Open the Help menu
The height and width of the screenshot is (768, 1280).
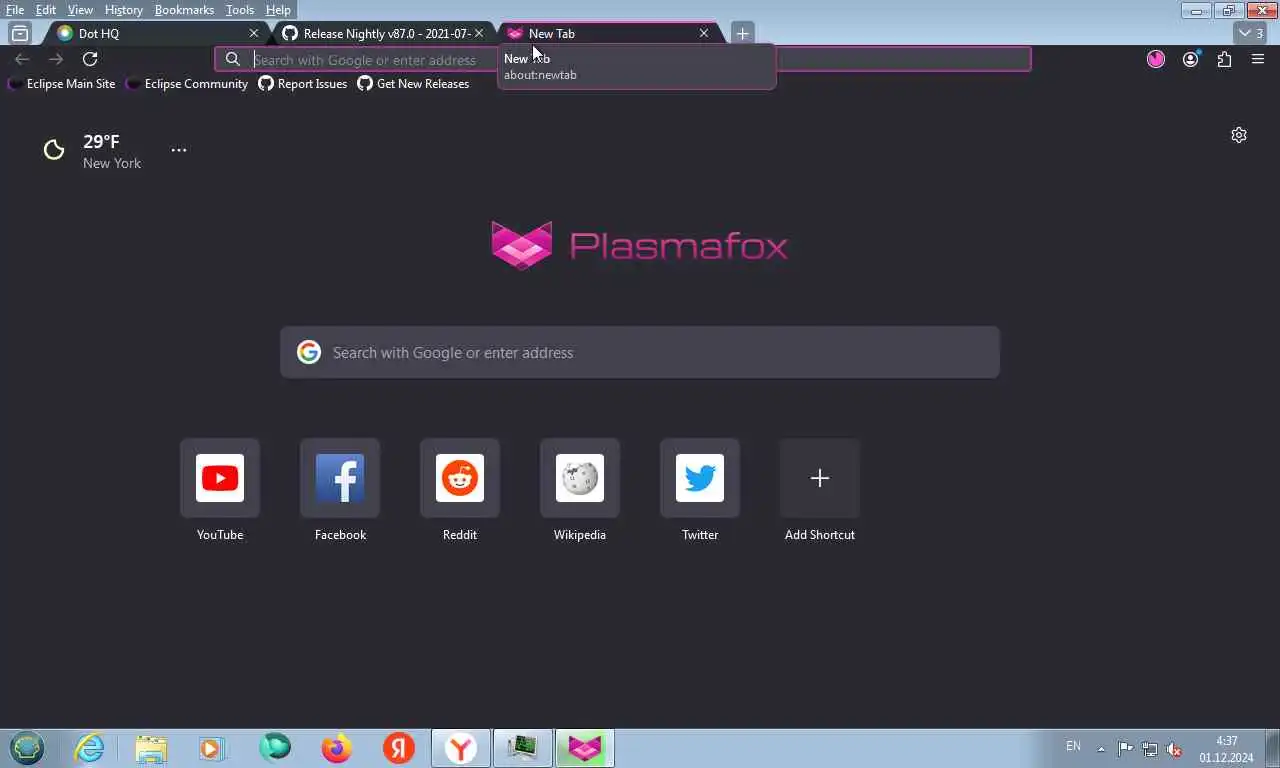click(x=278, y=10)
